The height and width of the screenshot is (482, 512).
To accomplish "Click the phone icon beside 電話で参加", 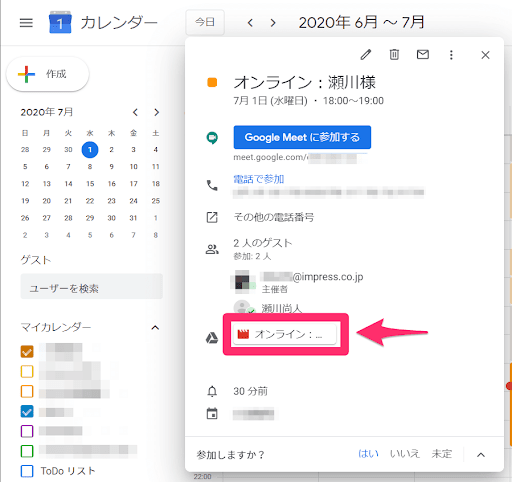I will pyautogui.click(x=212, y=185).
